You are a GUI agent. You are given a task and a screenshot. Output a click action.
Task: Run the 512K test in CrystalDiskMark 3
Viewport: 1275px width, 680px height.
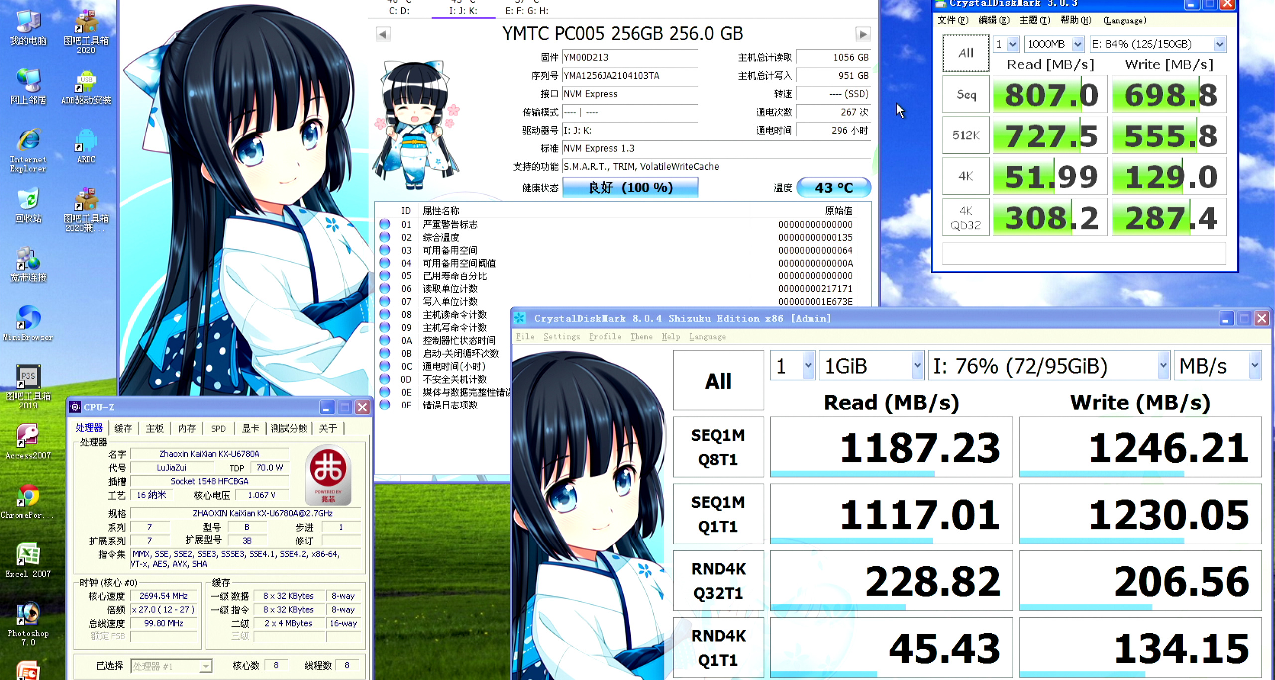pyautogui.click(x=966, y=135)
